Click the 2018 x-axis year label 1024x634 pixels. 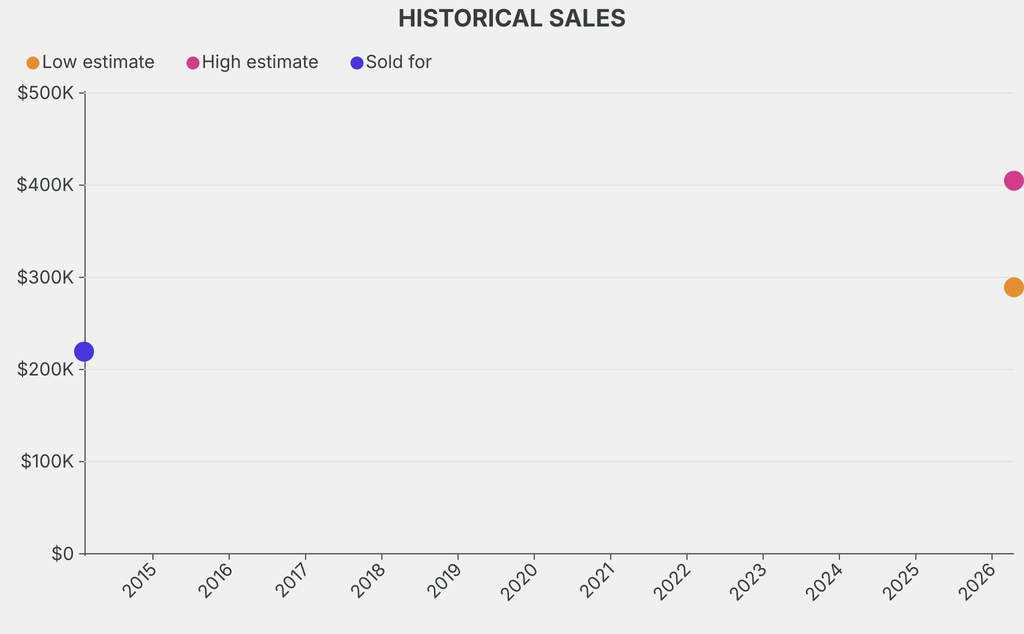pos(369,579)
